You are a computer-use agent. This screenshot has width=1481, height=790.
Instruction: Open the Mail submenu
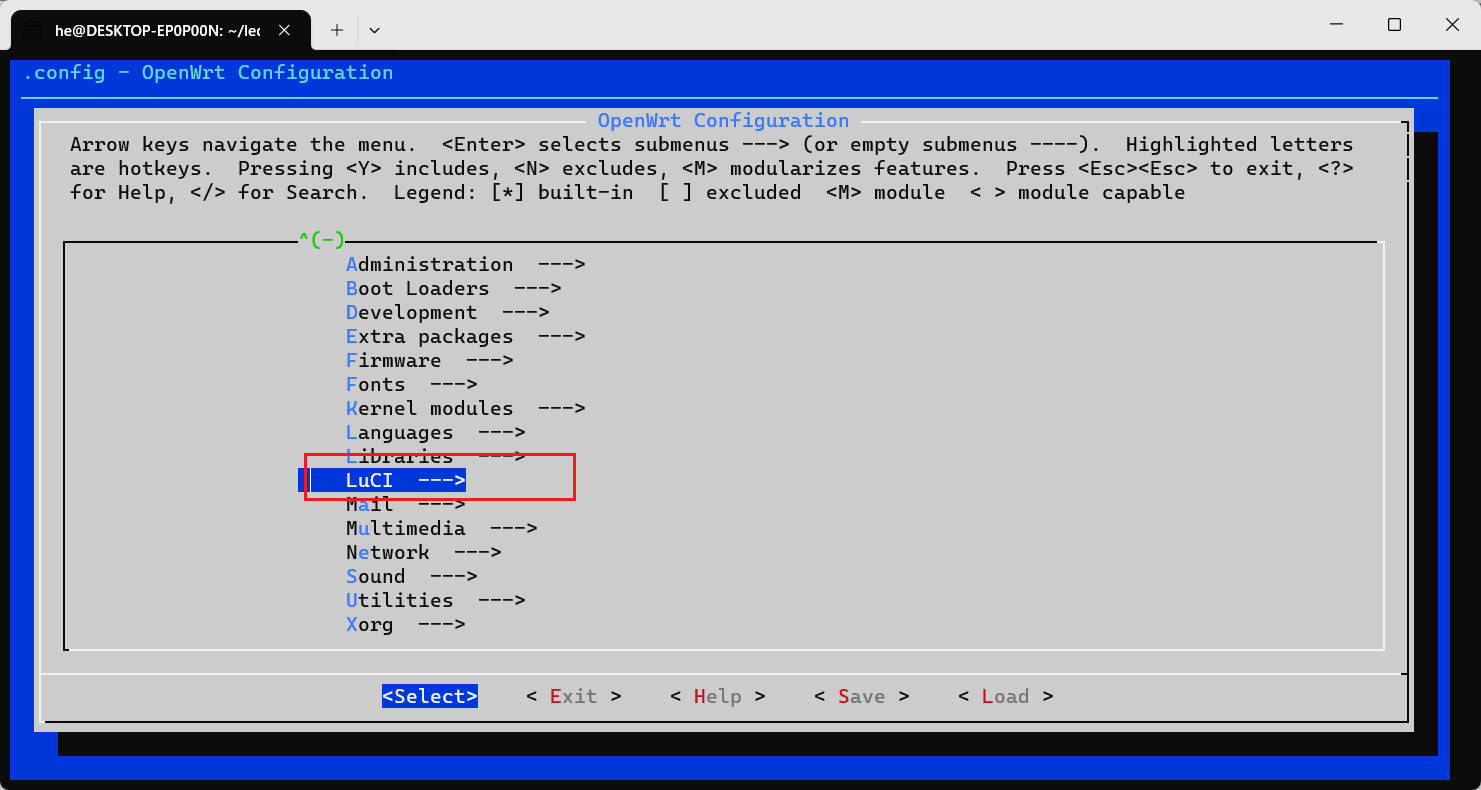(405, 505)
